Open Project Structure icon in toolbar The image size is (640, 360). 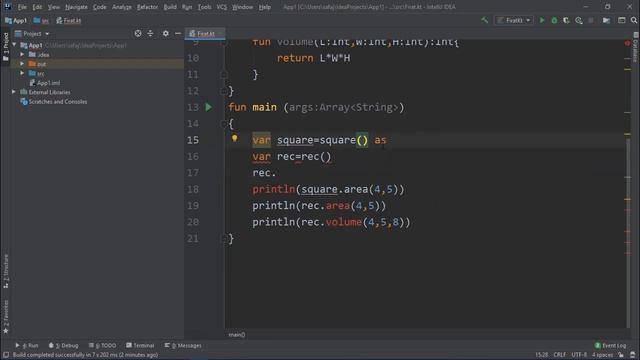pyautogui.click(x=607, y=20)
